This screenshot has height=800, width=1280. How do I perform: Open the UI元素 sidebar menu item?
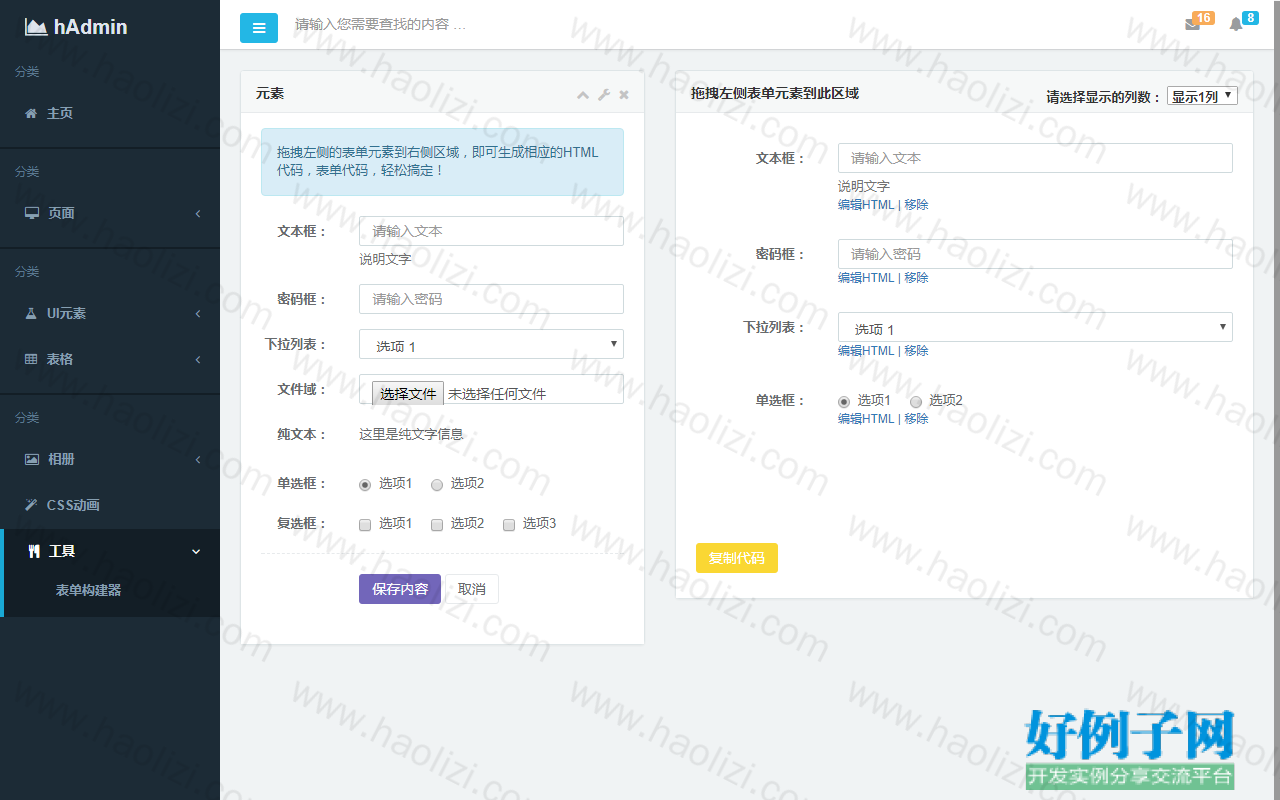click(110, 313)
